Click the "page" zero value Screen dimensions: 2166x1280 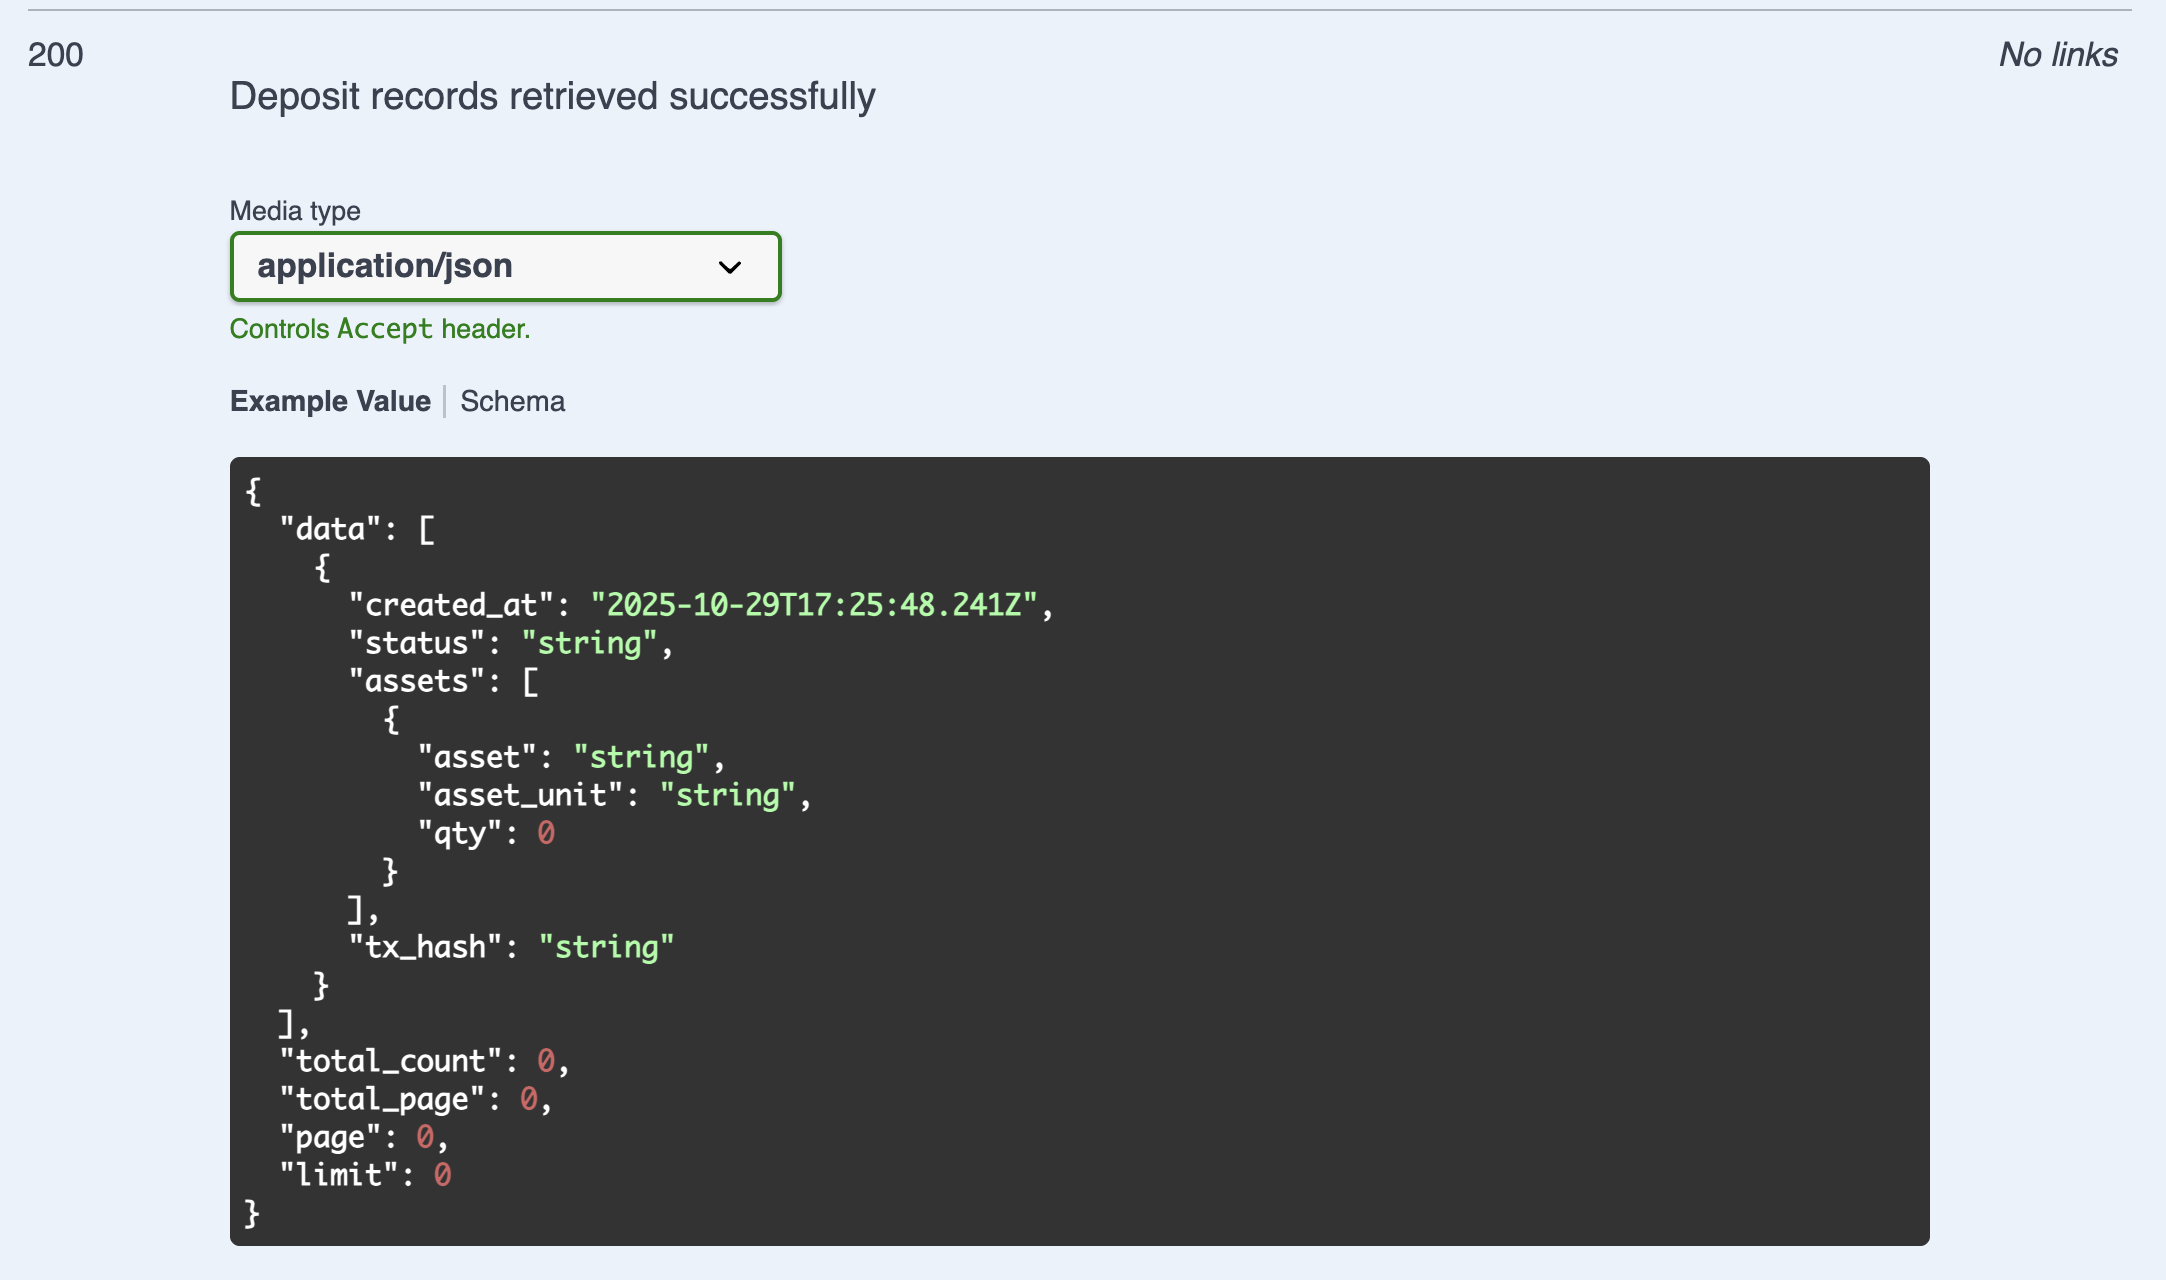[x=425, y=1137]
